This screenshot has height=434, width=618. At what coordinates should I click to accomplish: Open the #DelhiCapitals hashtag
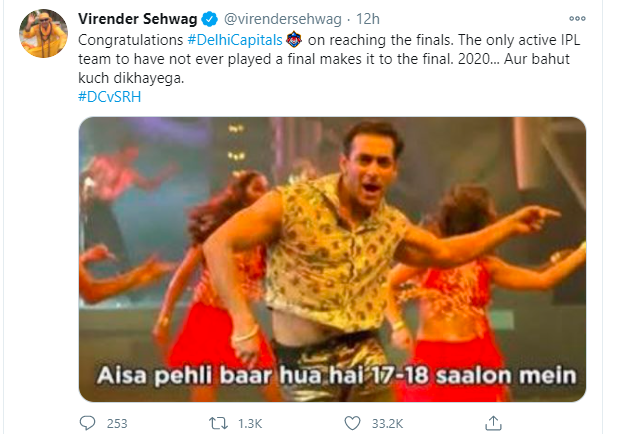point(235,40)
